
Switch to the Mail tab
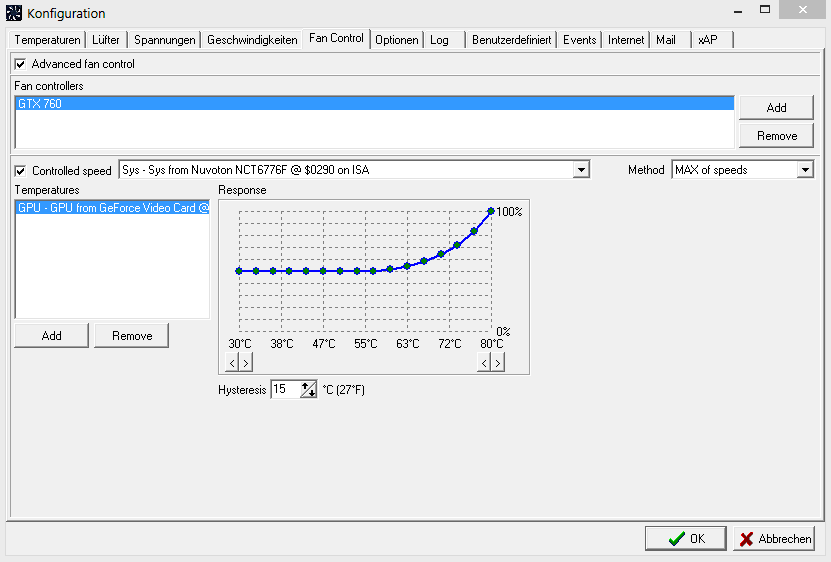pyautogui.click(x=671, y=40)
